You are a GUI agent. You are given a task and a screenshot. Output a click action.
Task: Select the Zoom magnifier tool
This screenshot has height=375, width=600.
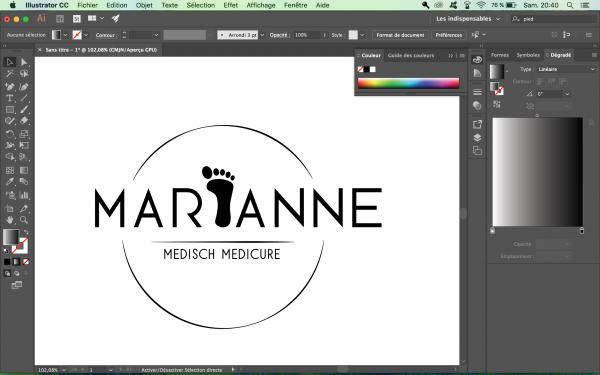24,220
